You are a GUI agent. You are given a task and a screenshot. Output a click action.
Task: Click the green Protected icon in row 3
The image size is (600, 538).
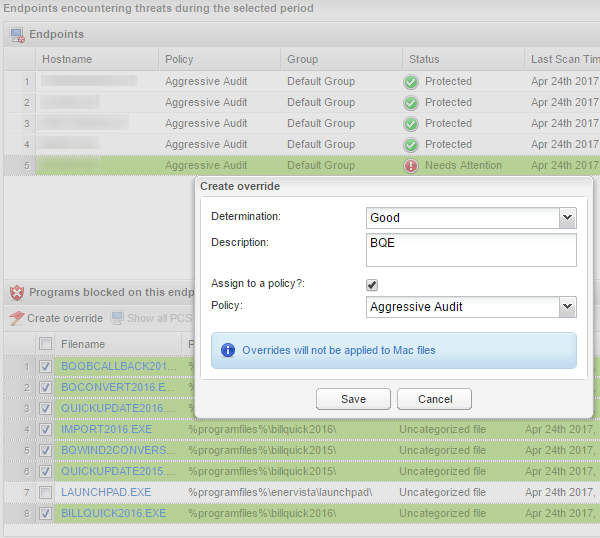(411, 124)
